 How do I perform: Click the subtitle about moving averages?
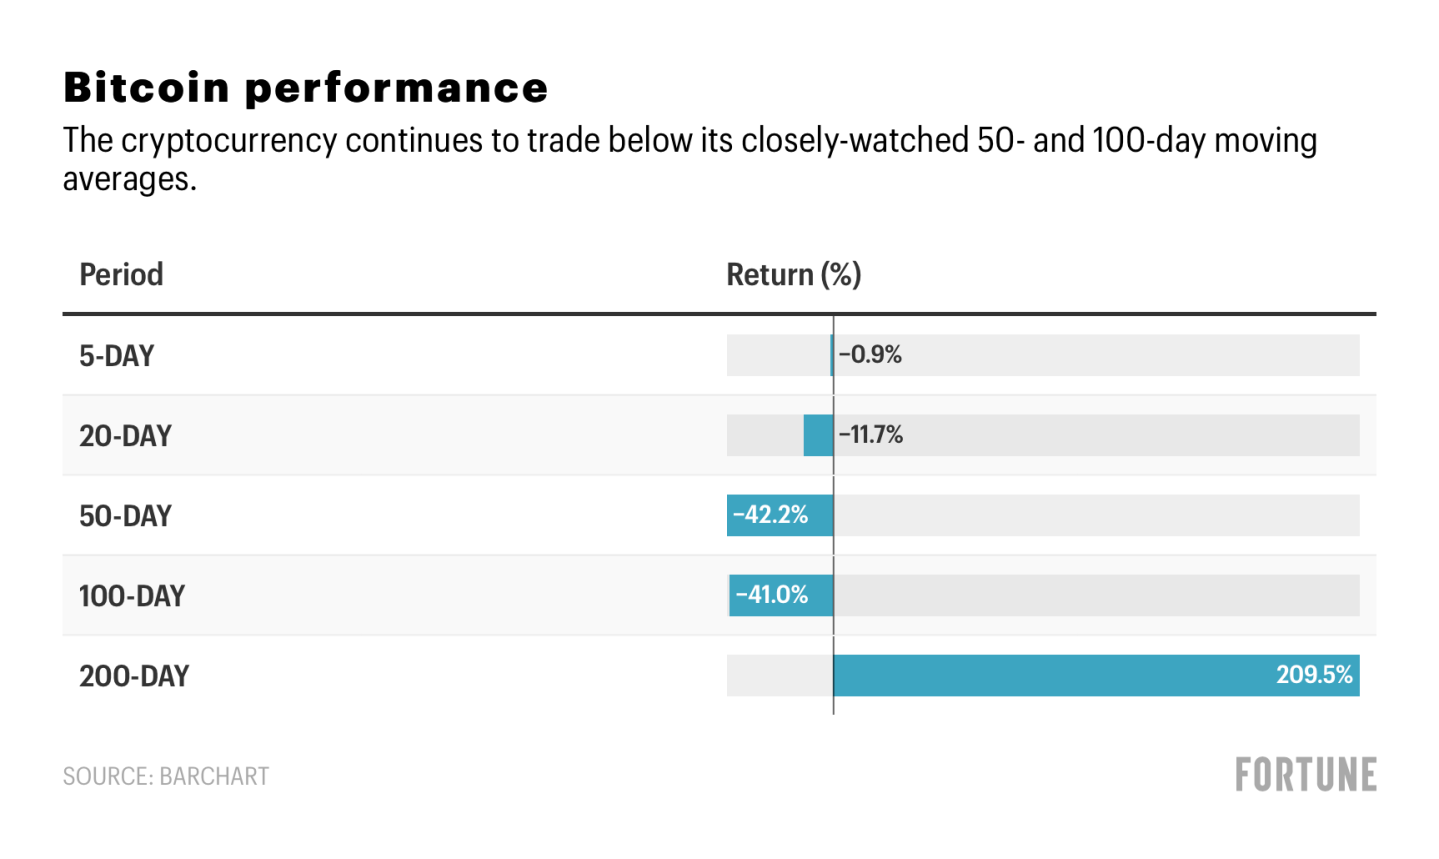(x=689, y=158)
